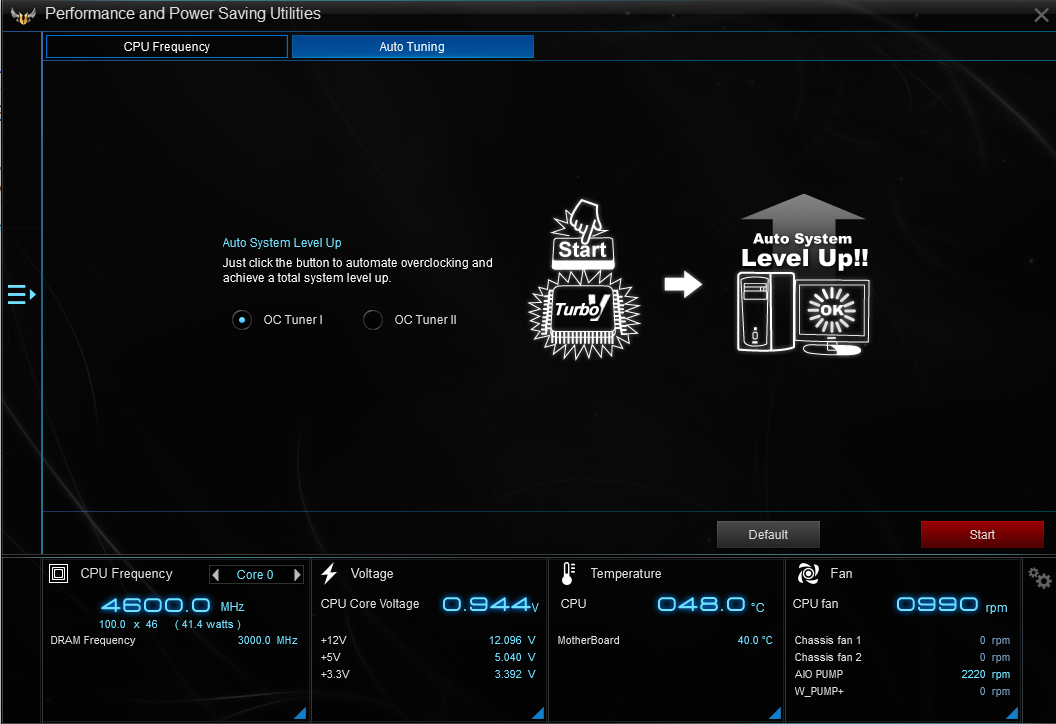
Task: Select the OC Tuner II radio button
Action: pos(372,319)
